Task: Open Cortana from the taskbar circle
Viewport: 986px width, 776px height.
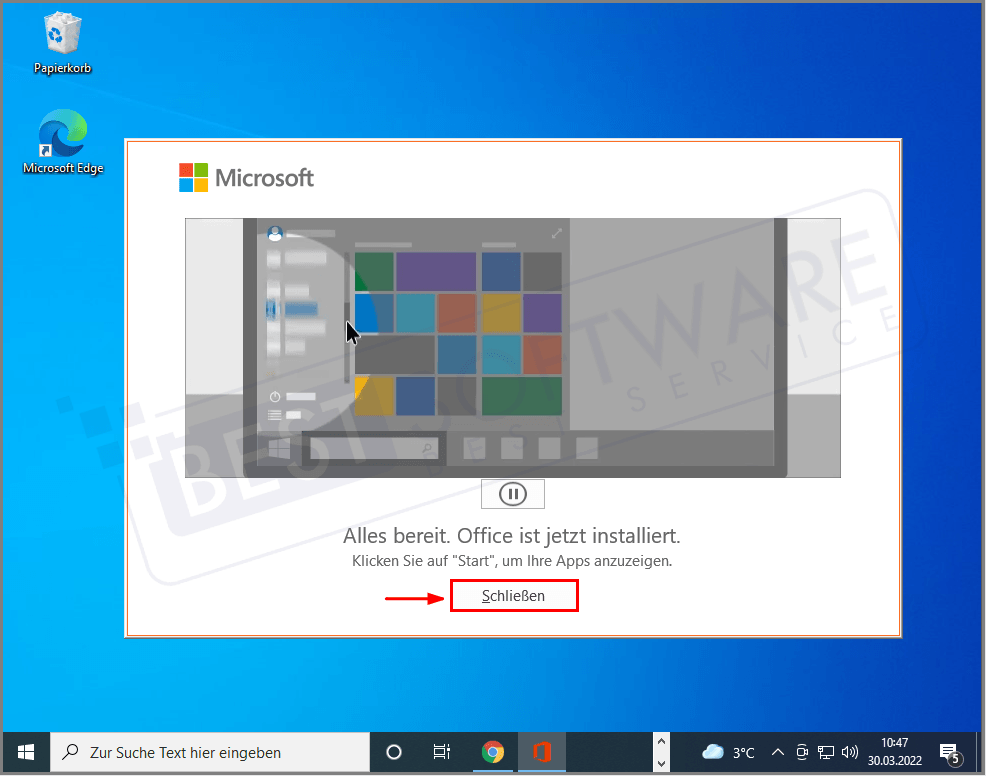Action: pos(394,752)
